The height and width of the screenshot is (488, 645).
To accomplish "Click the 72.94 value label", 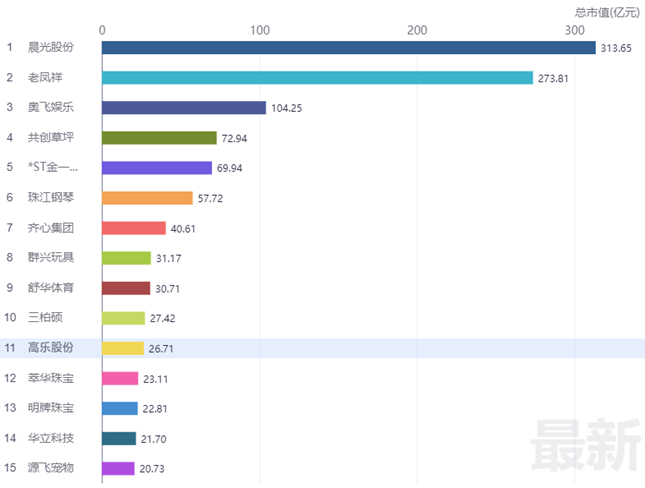I will [x=234, y=138].
